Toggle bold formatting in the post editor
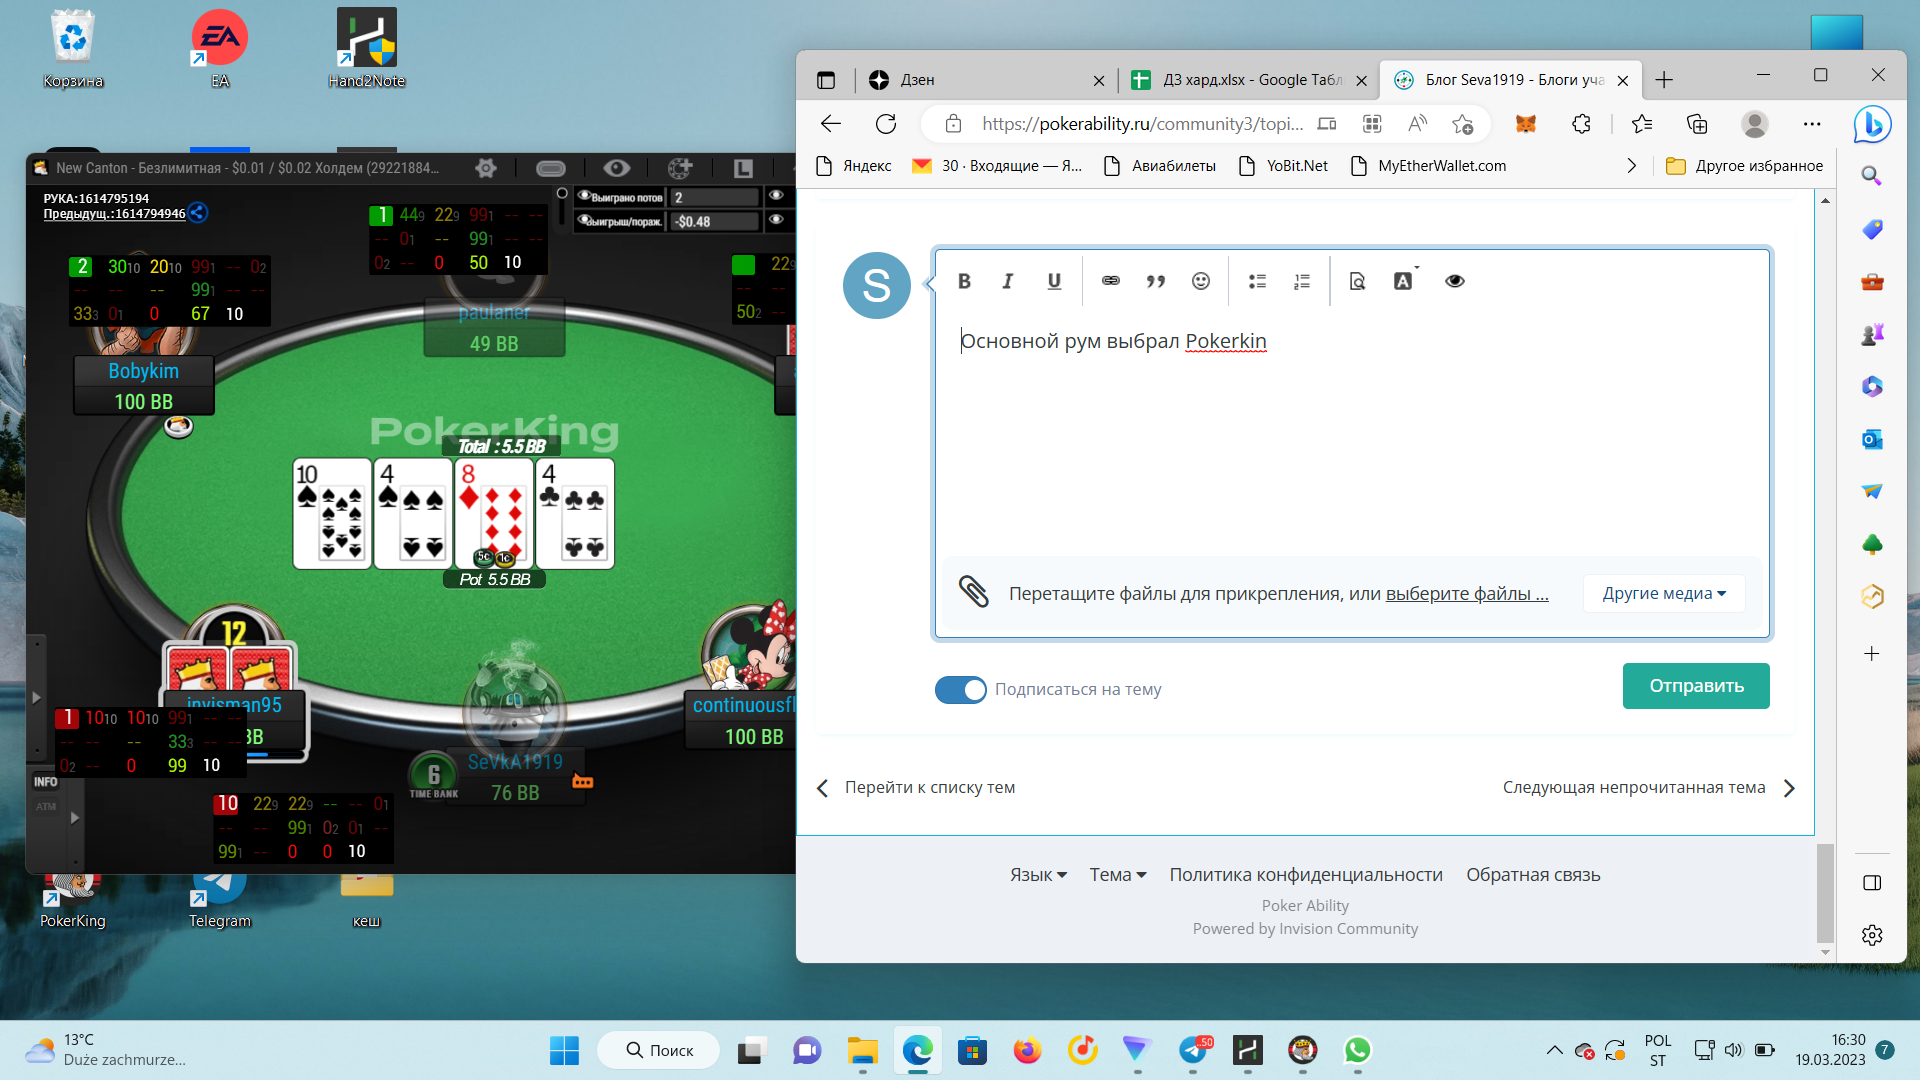The height and width of the screenshot is (1080, 1920). pos(964,281)
